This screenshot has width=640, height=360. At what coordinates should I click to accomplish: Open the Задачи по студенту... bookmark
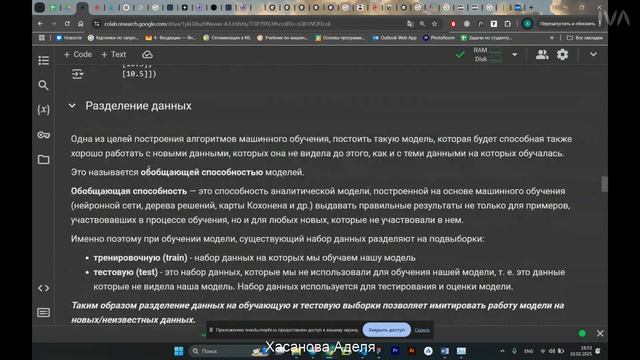tap(486, 38)
